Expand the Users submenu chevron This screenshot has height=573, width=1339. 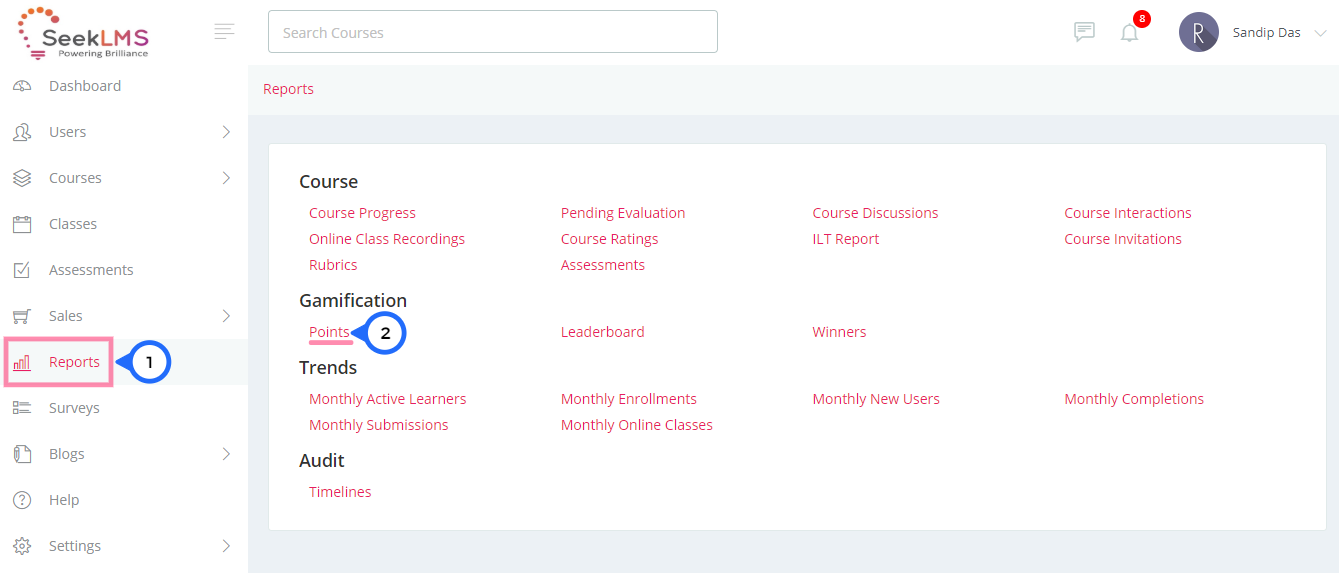pos(226,132)
